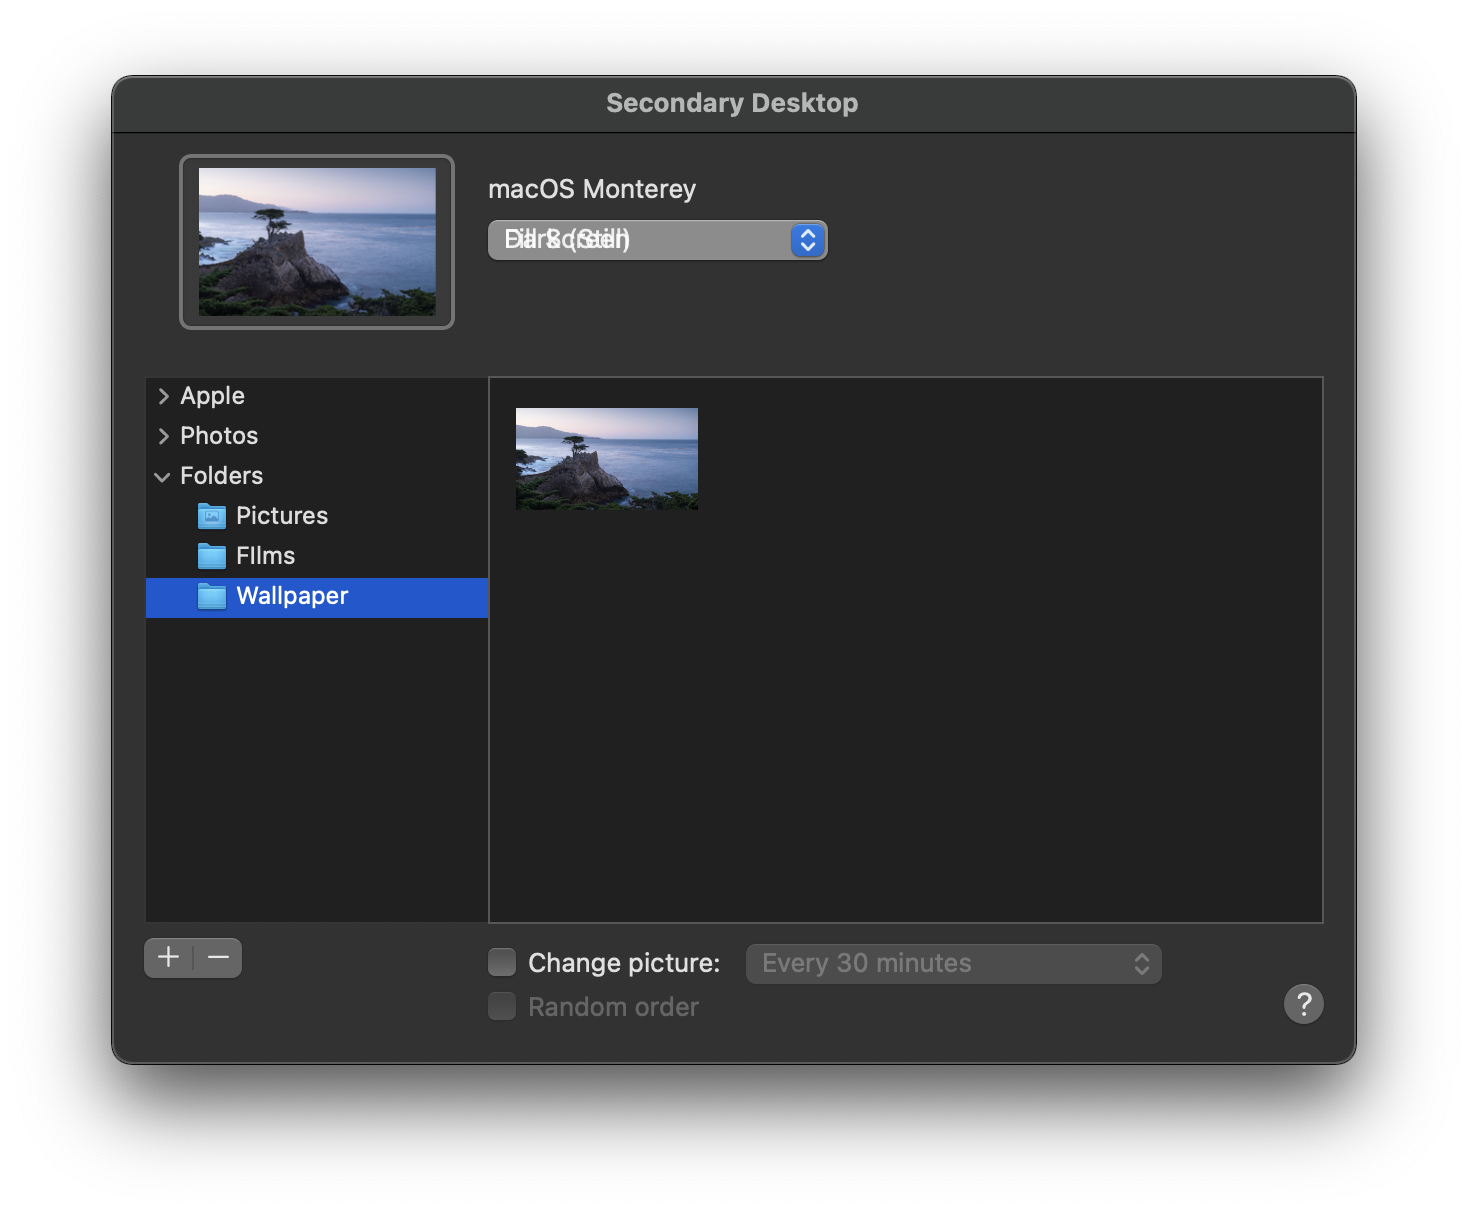The height and width of the screenshot is (1212, 1468).
Task: Click the Secondary Desktop window title
Action: [x=732, y=103]
